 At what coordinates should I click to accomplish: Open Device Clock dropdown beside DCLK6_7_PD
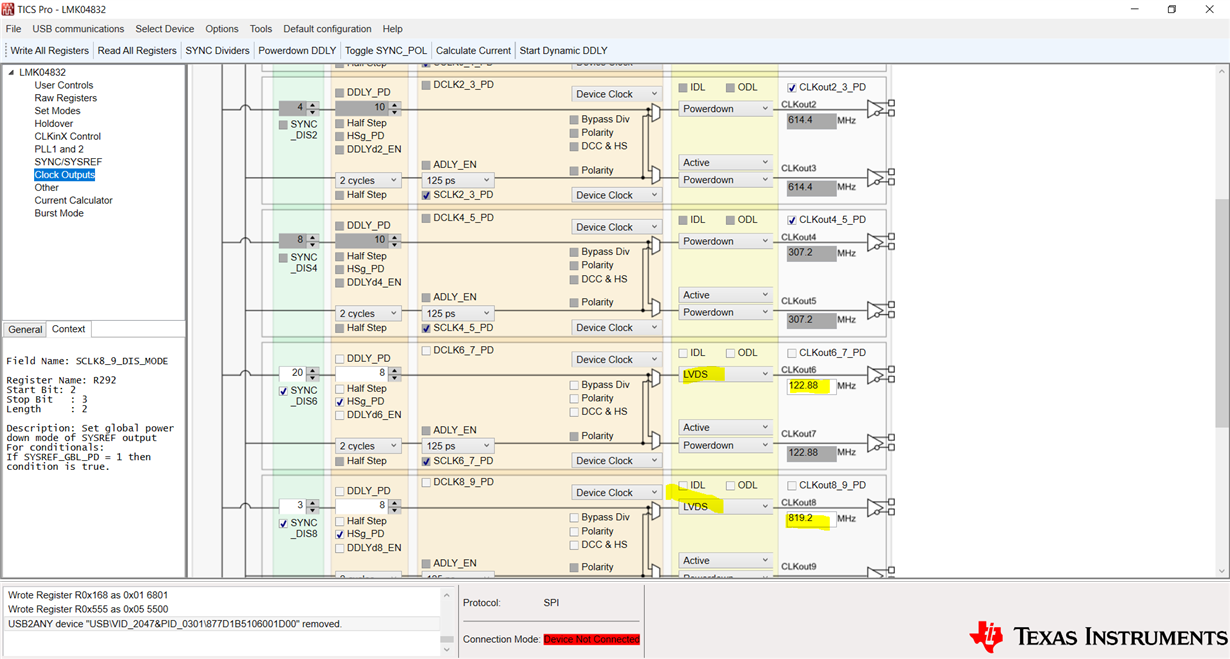(616, 360)
